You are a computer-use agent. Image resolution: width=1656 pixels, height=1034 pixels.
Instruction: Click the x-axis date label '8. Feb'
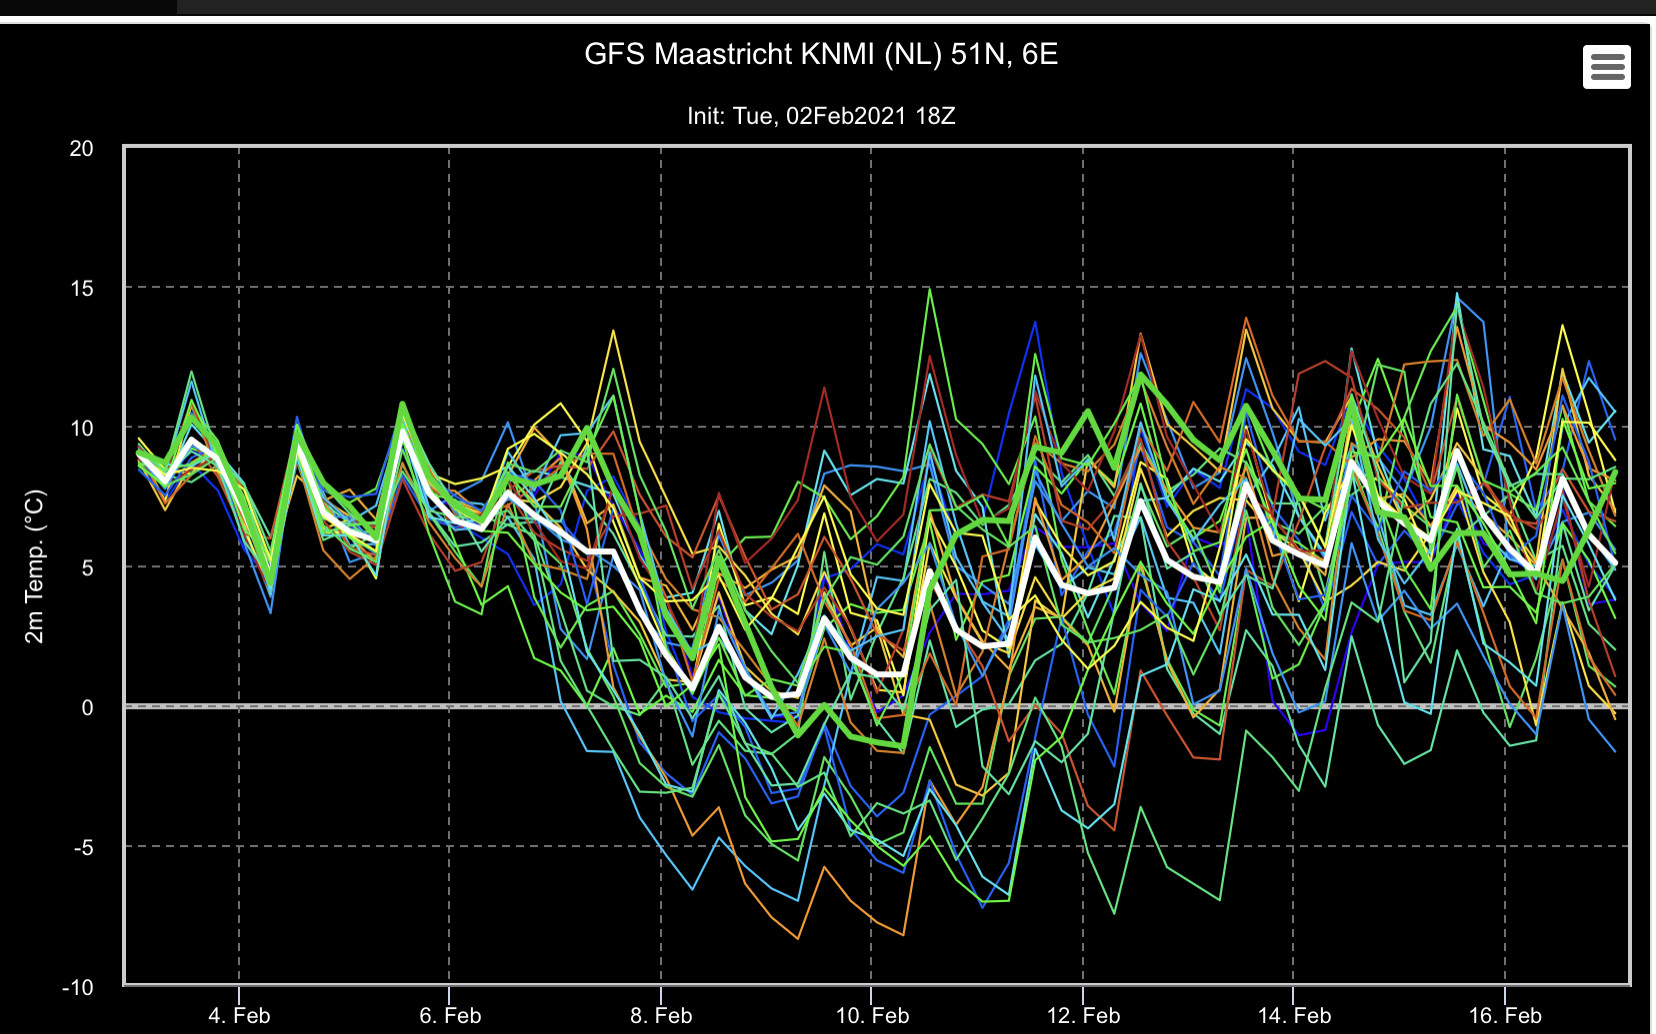(661, 1016)
